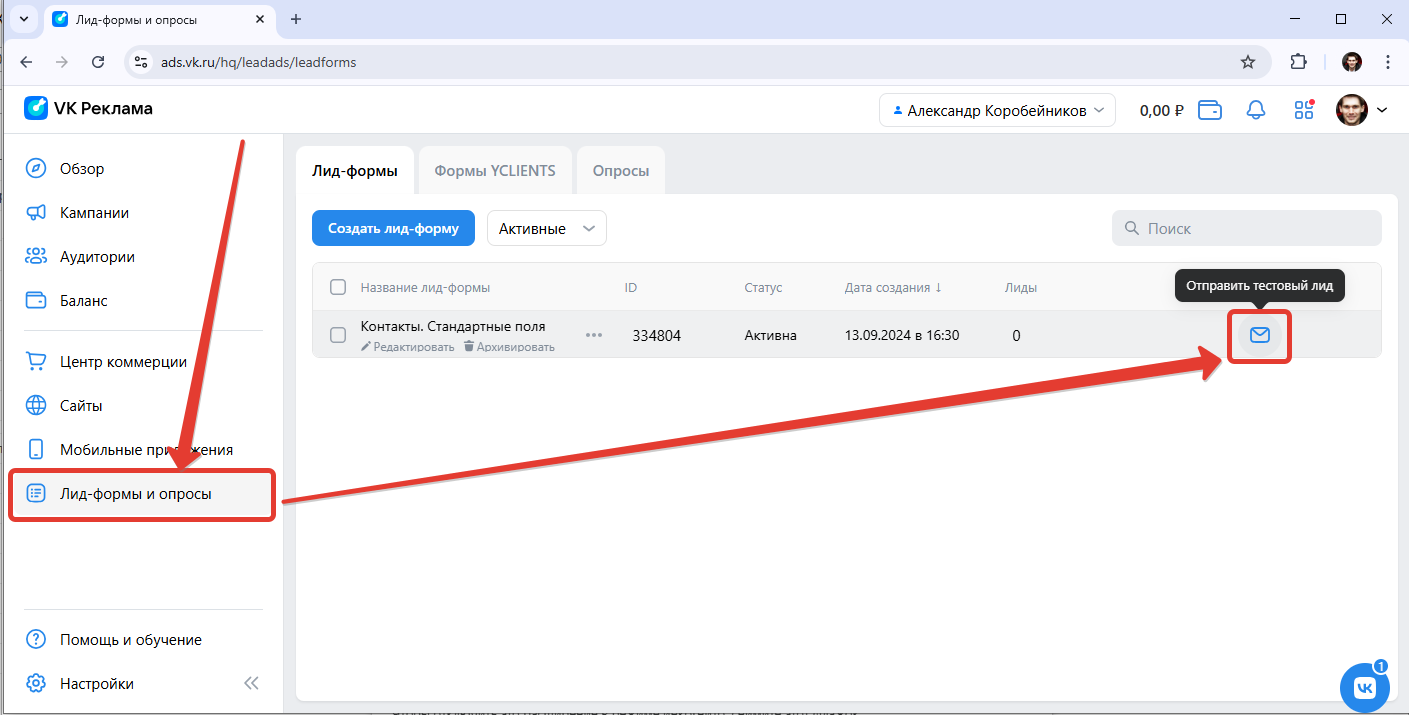Screen dimensions: 1409x715
Task: Bookmark page with star icon
Action: [1248, 62]
